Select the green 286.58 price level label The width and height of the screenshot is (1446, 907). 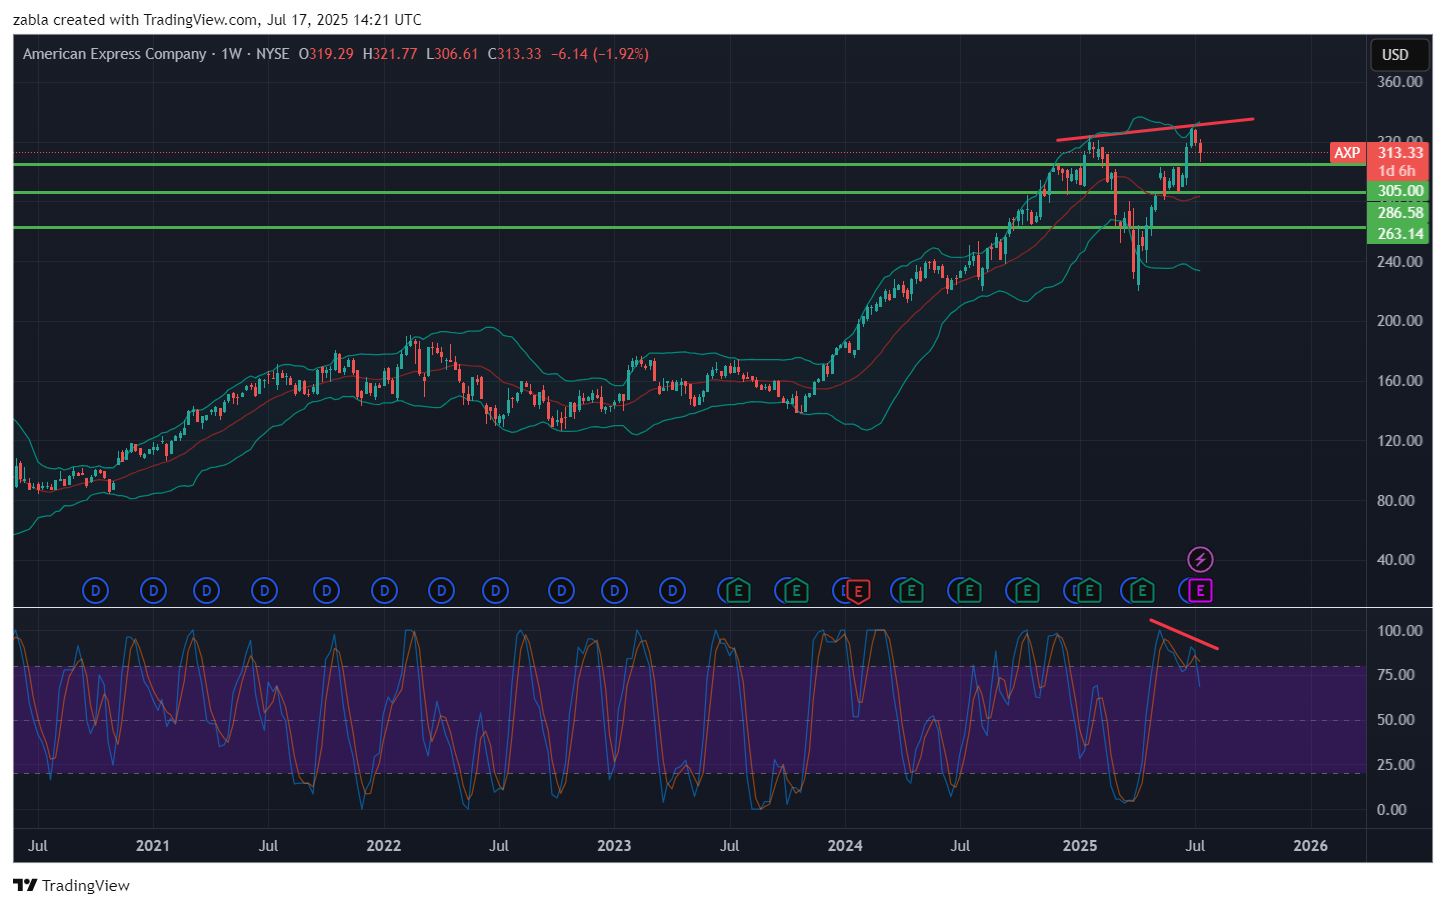(x=1400, y=212)
